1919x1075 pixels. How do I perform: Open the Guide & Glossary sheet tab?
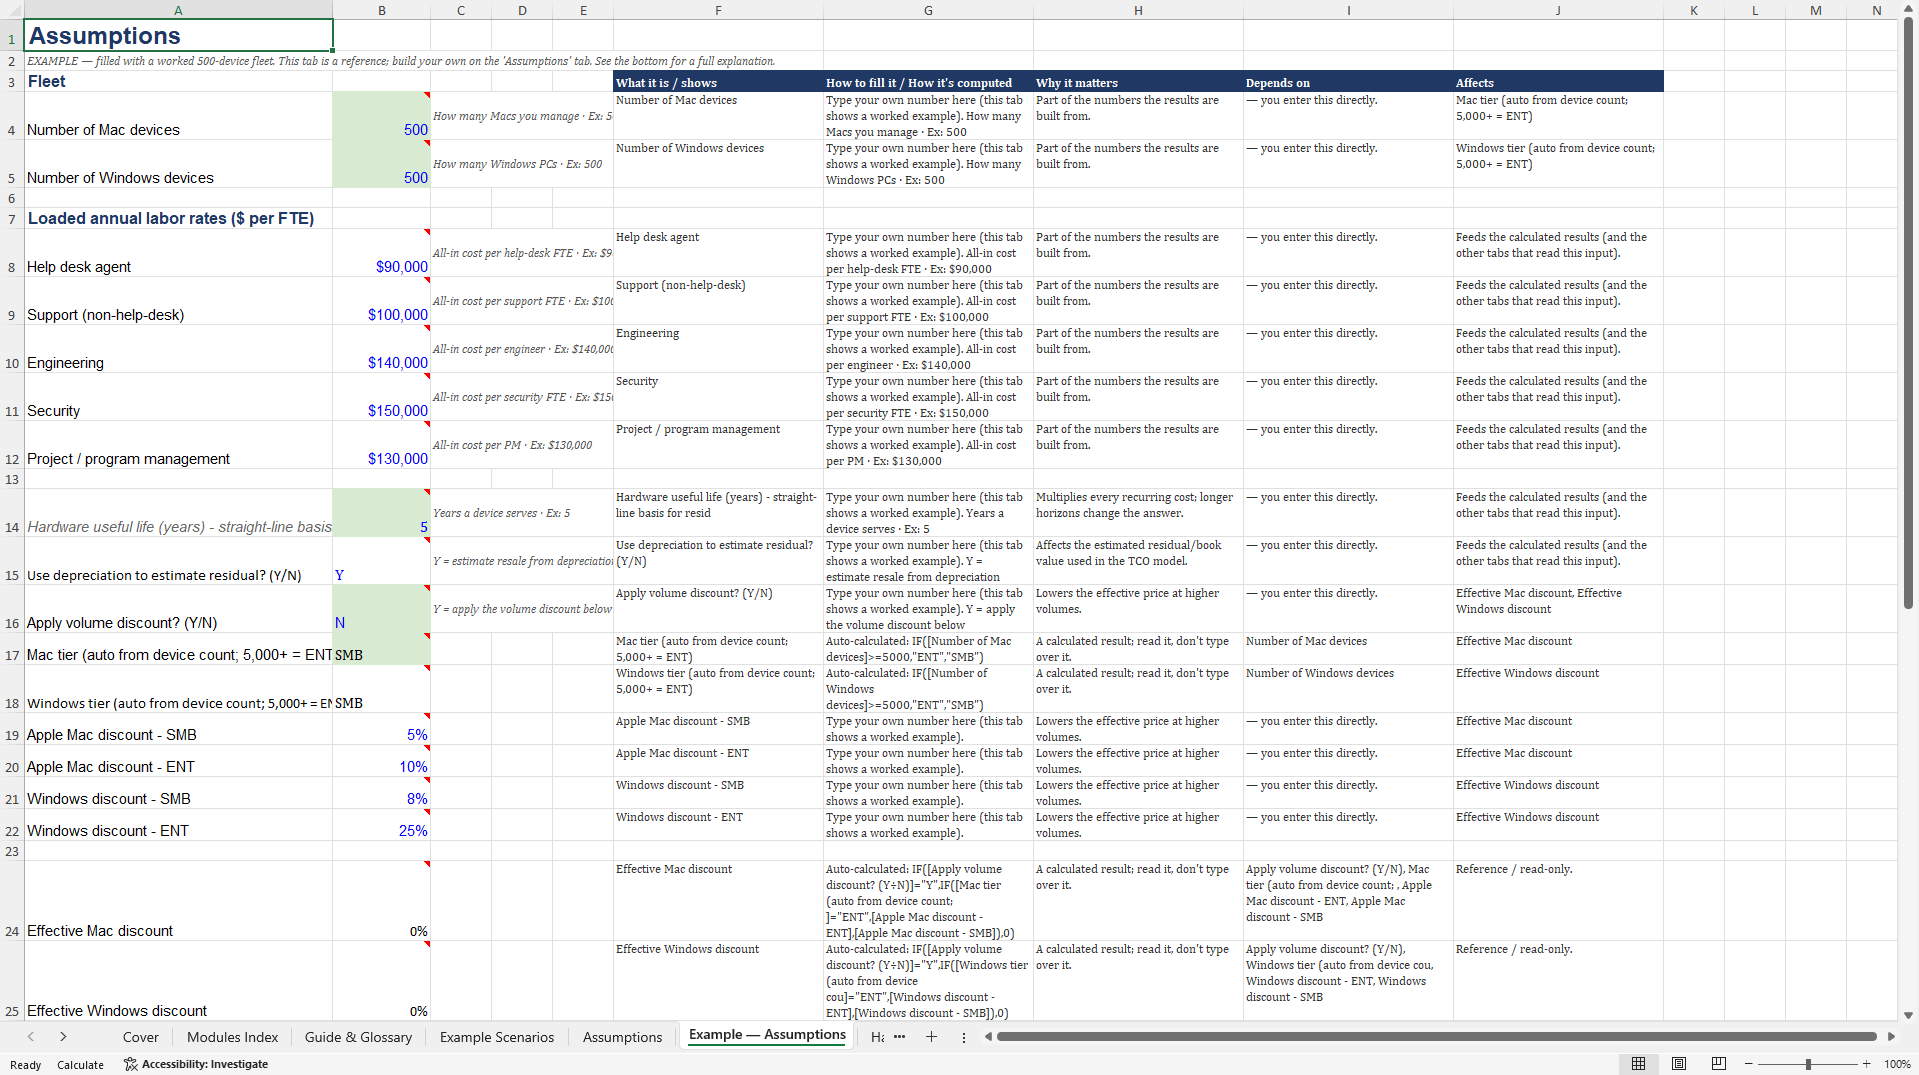(x=358, y=1037)
